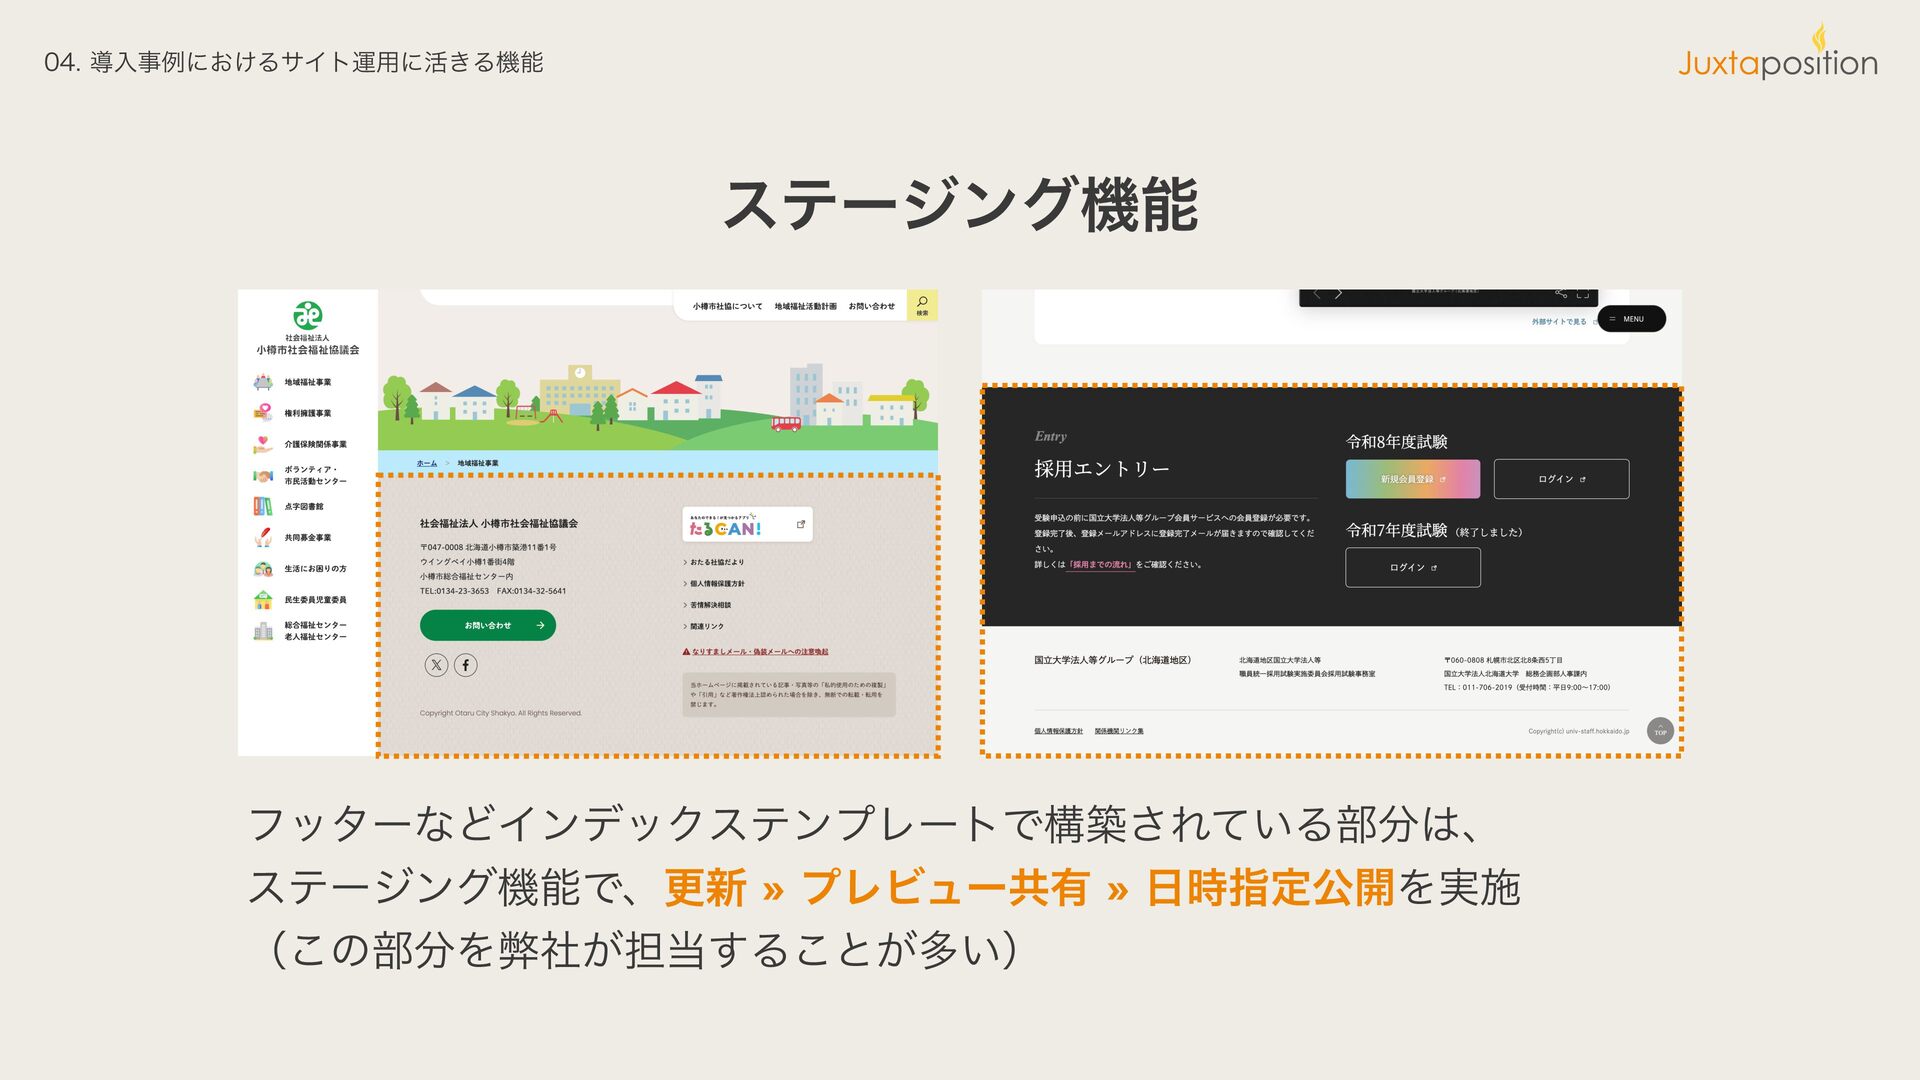The height and width of the screenshot is (1080, 1920).
Task: Click the ホーム breadcrumb link
Action: pyautogui.click(x=427, y=464)
